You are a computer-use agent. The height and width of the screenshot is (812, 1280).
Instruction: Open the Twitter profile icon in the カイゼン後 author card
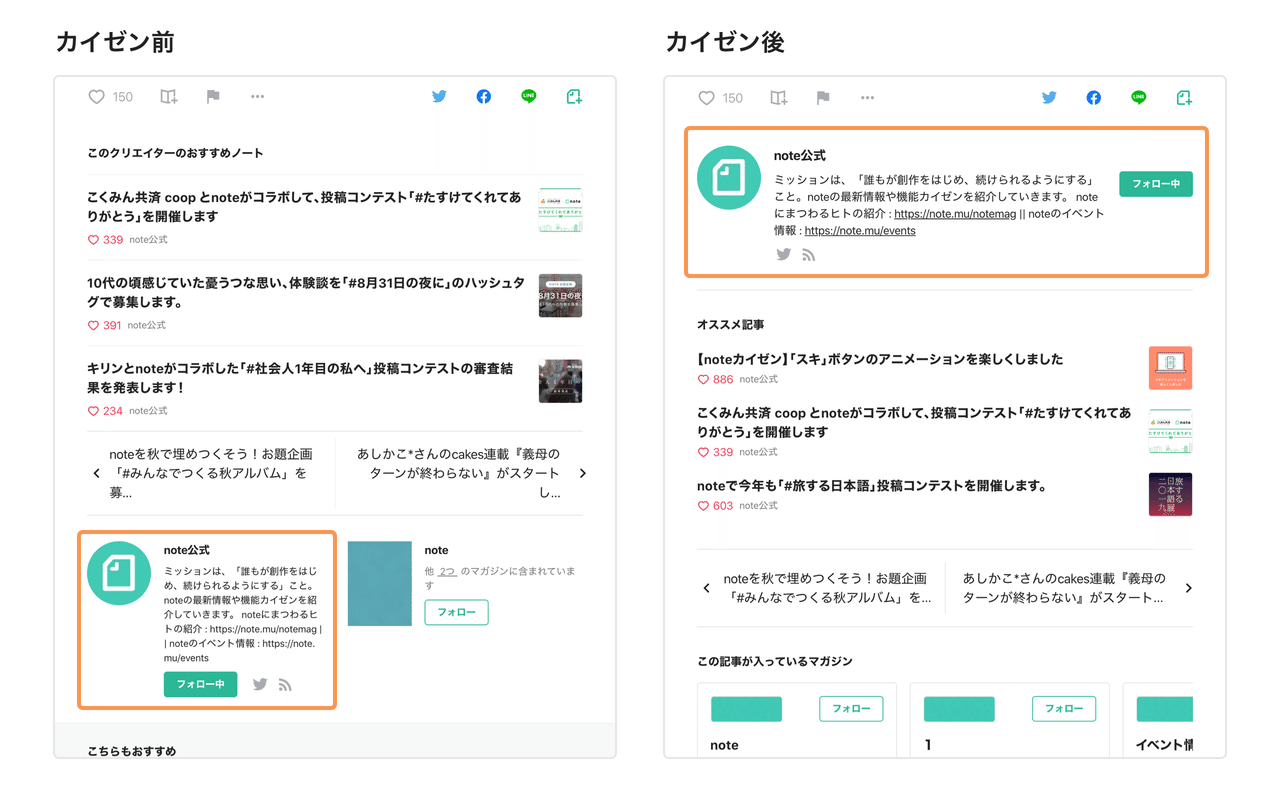pos(784,255)
